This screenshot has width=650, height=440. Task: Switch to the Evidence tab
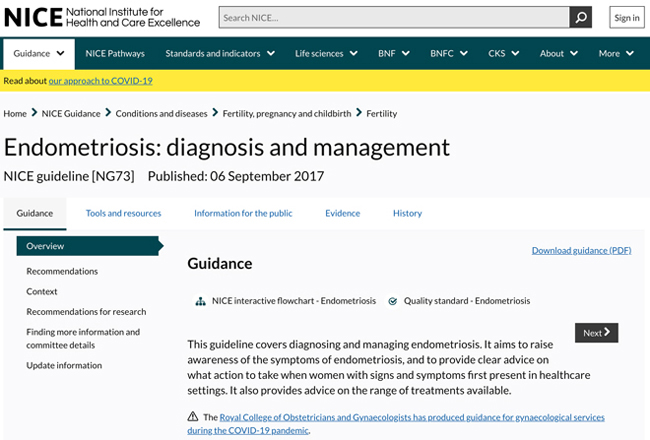(342, 214)
